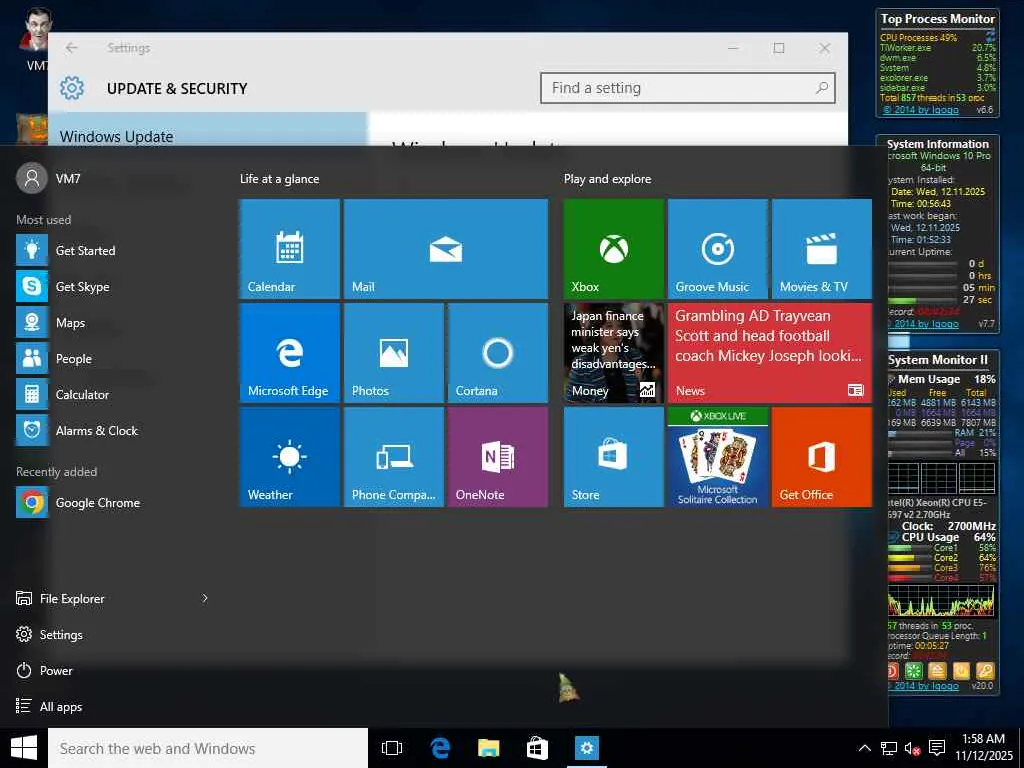Launch the OneNote tile
The image size is (1024, 768).
click(498, 456)
